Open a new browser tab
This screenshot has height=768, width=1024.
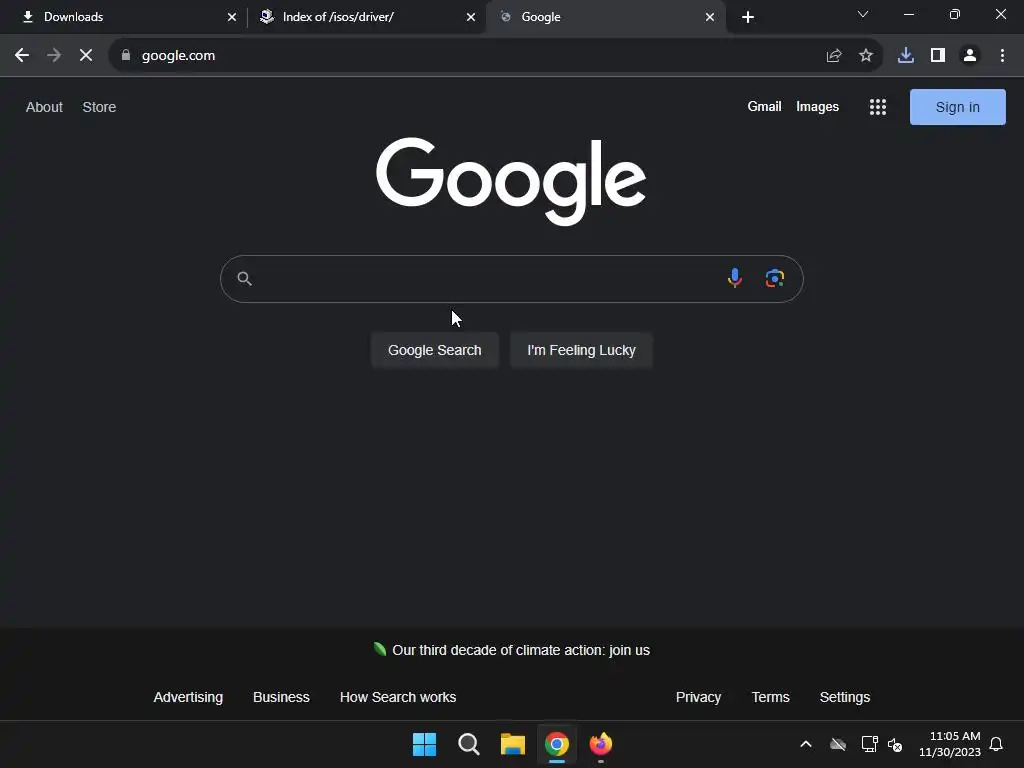(748, 17)
